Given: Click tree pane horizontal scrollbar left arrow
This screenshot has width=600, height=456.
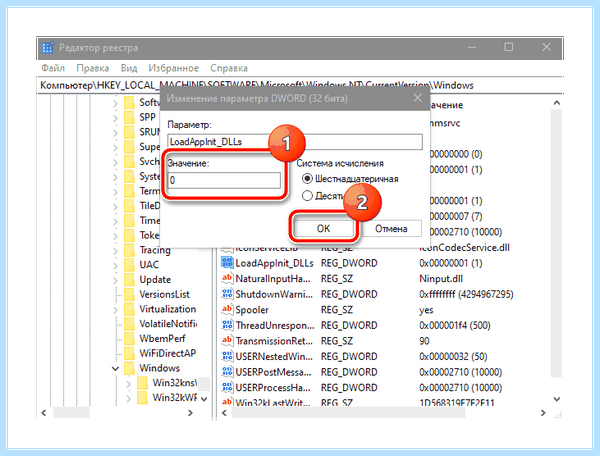Looking at the screenshot, I should click(x=44, y=413).
